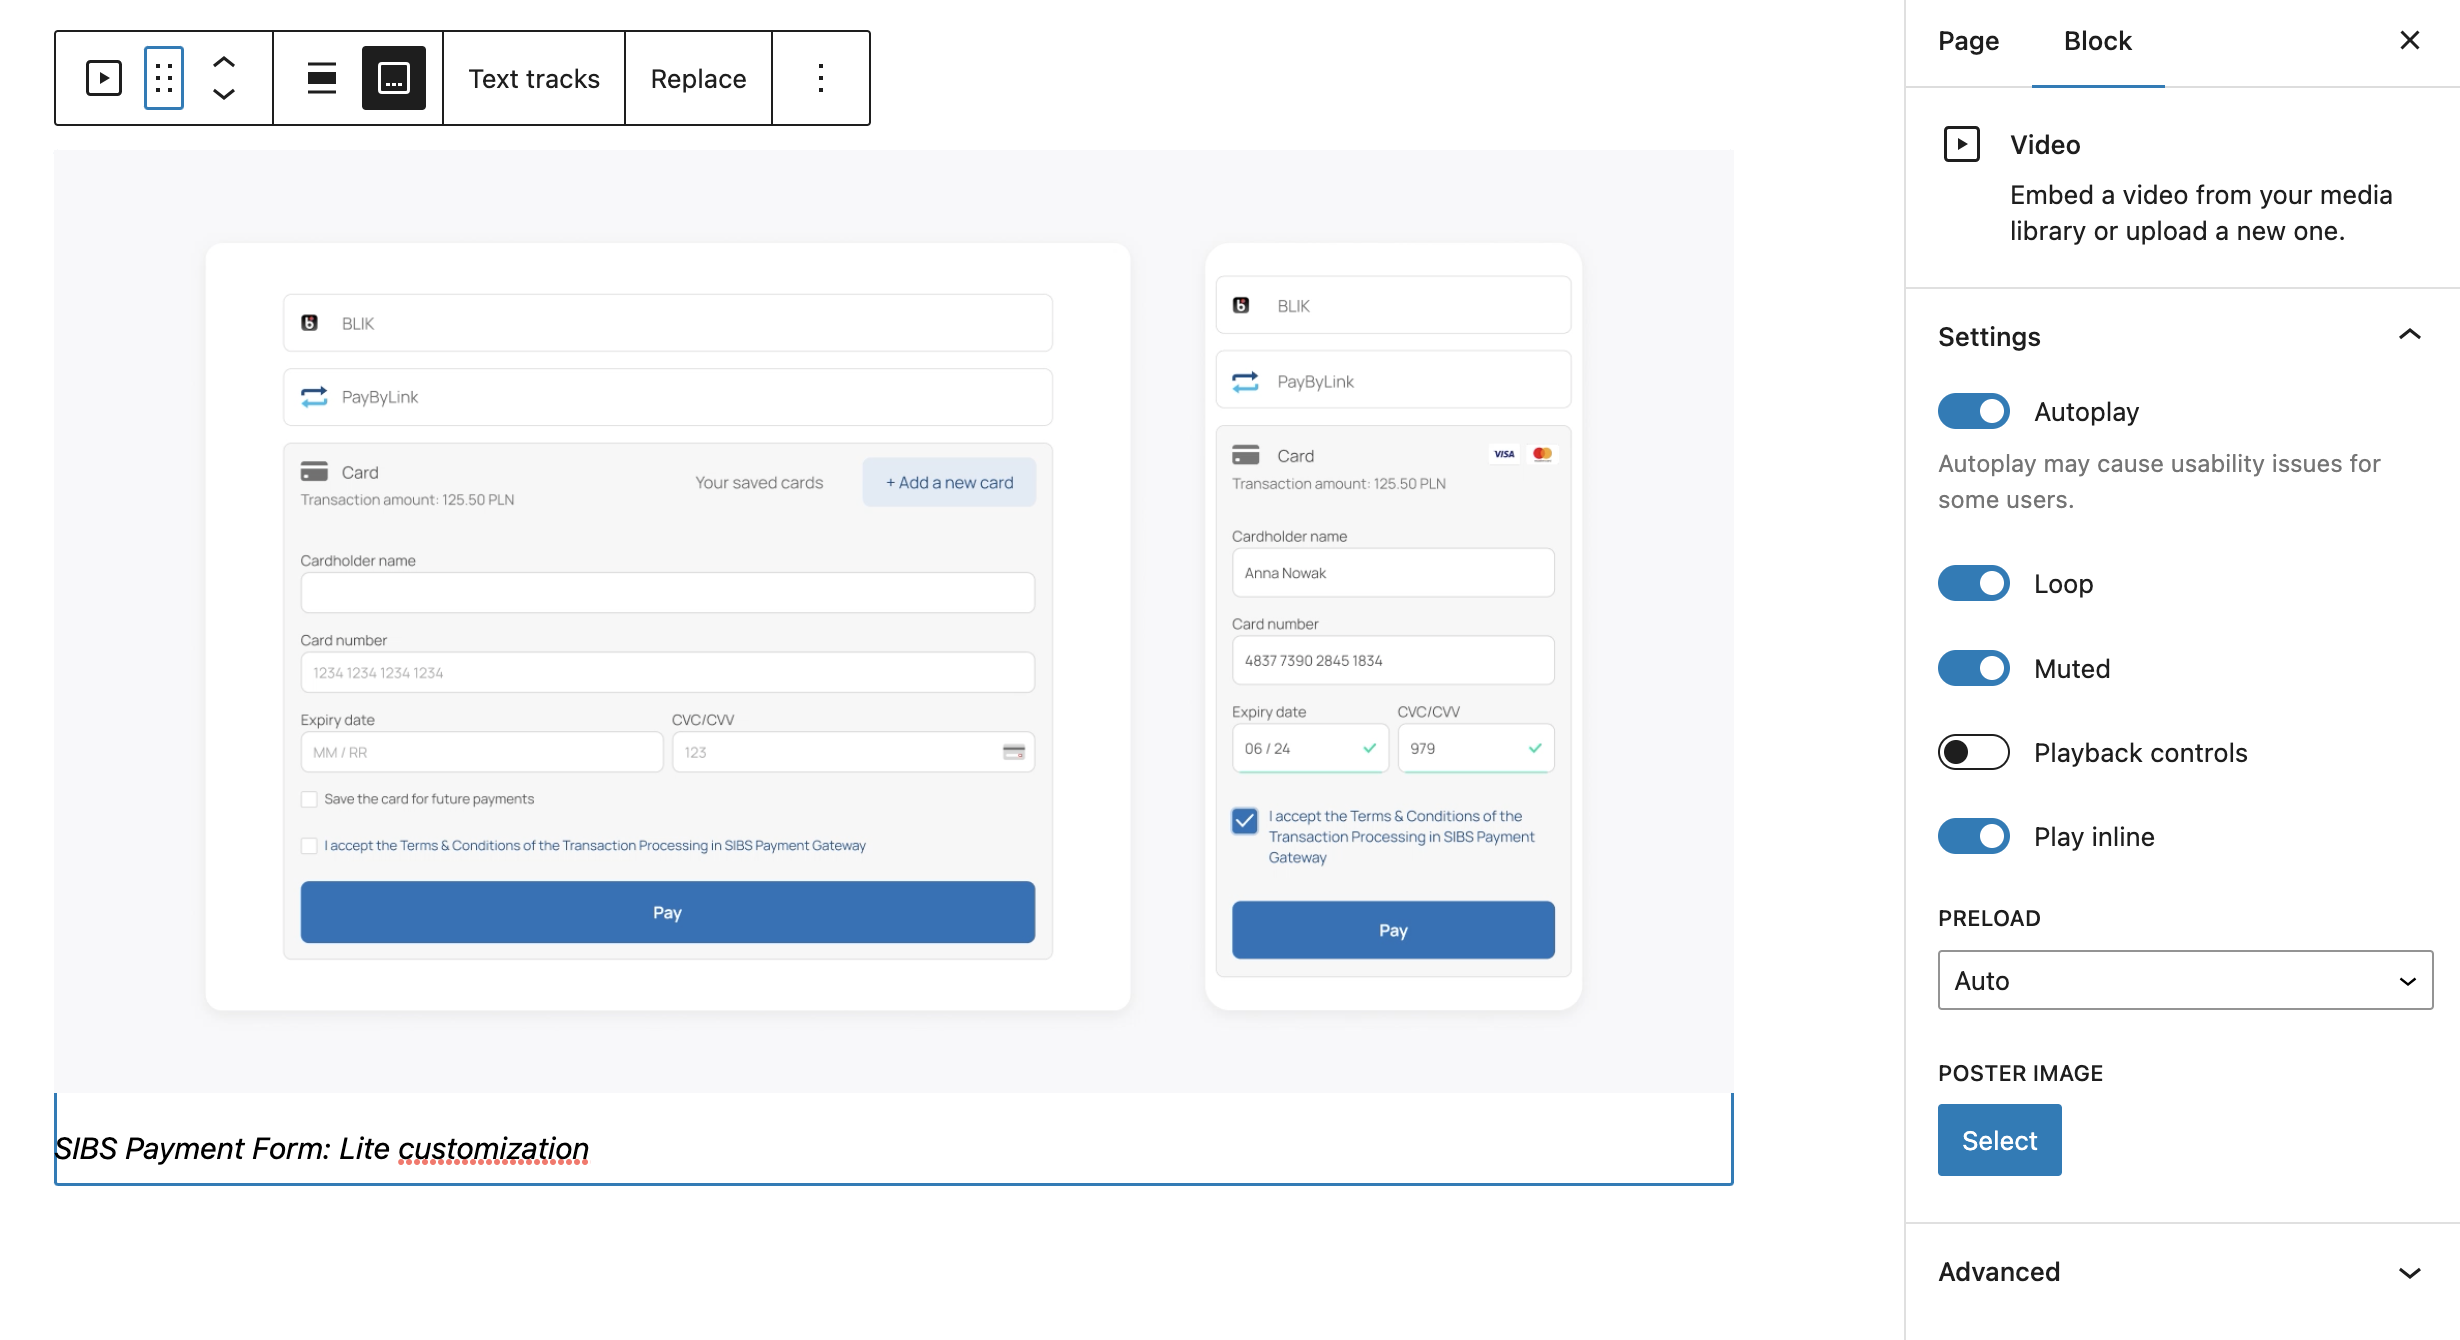Expand the Advanced panel
Viewport: 2460px width, 1340px height.
coord(2184,1272)
